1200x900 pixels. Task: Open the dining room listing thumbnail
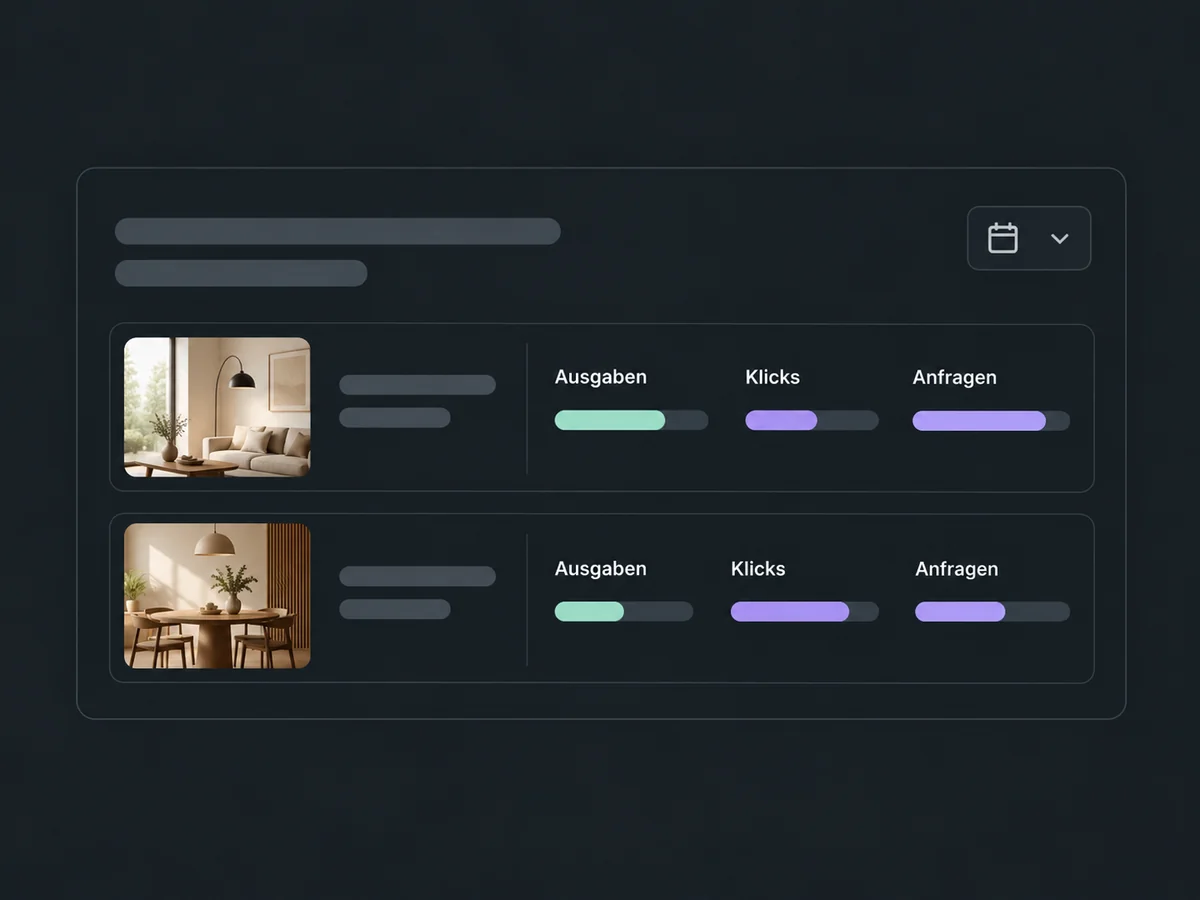pyautogui.click(x=217, y=596)
